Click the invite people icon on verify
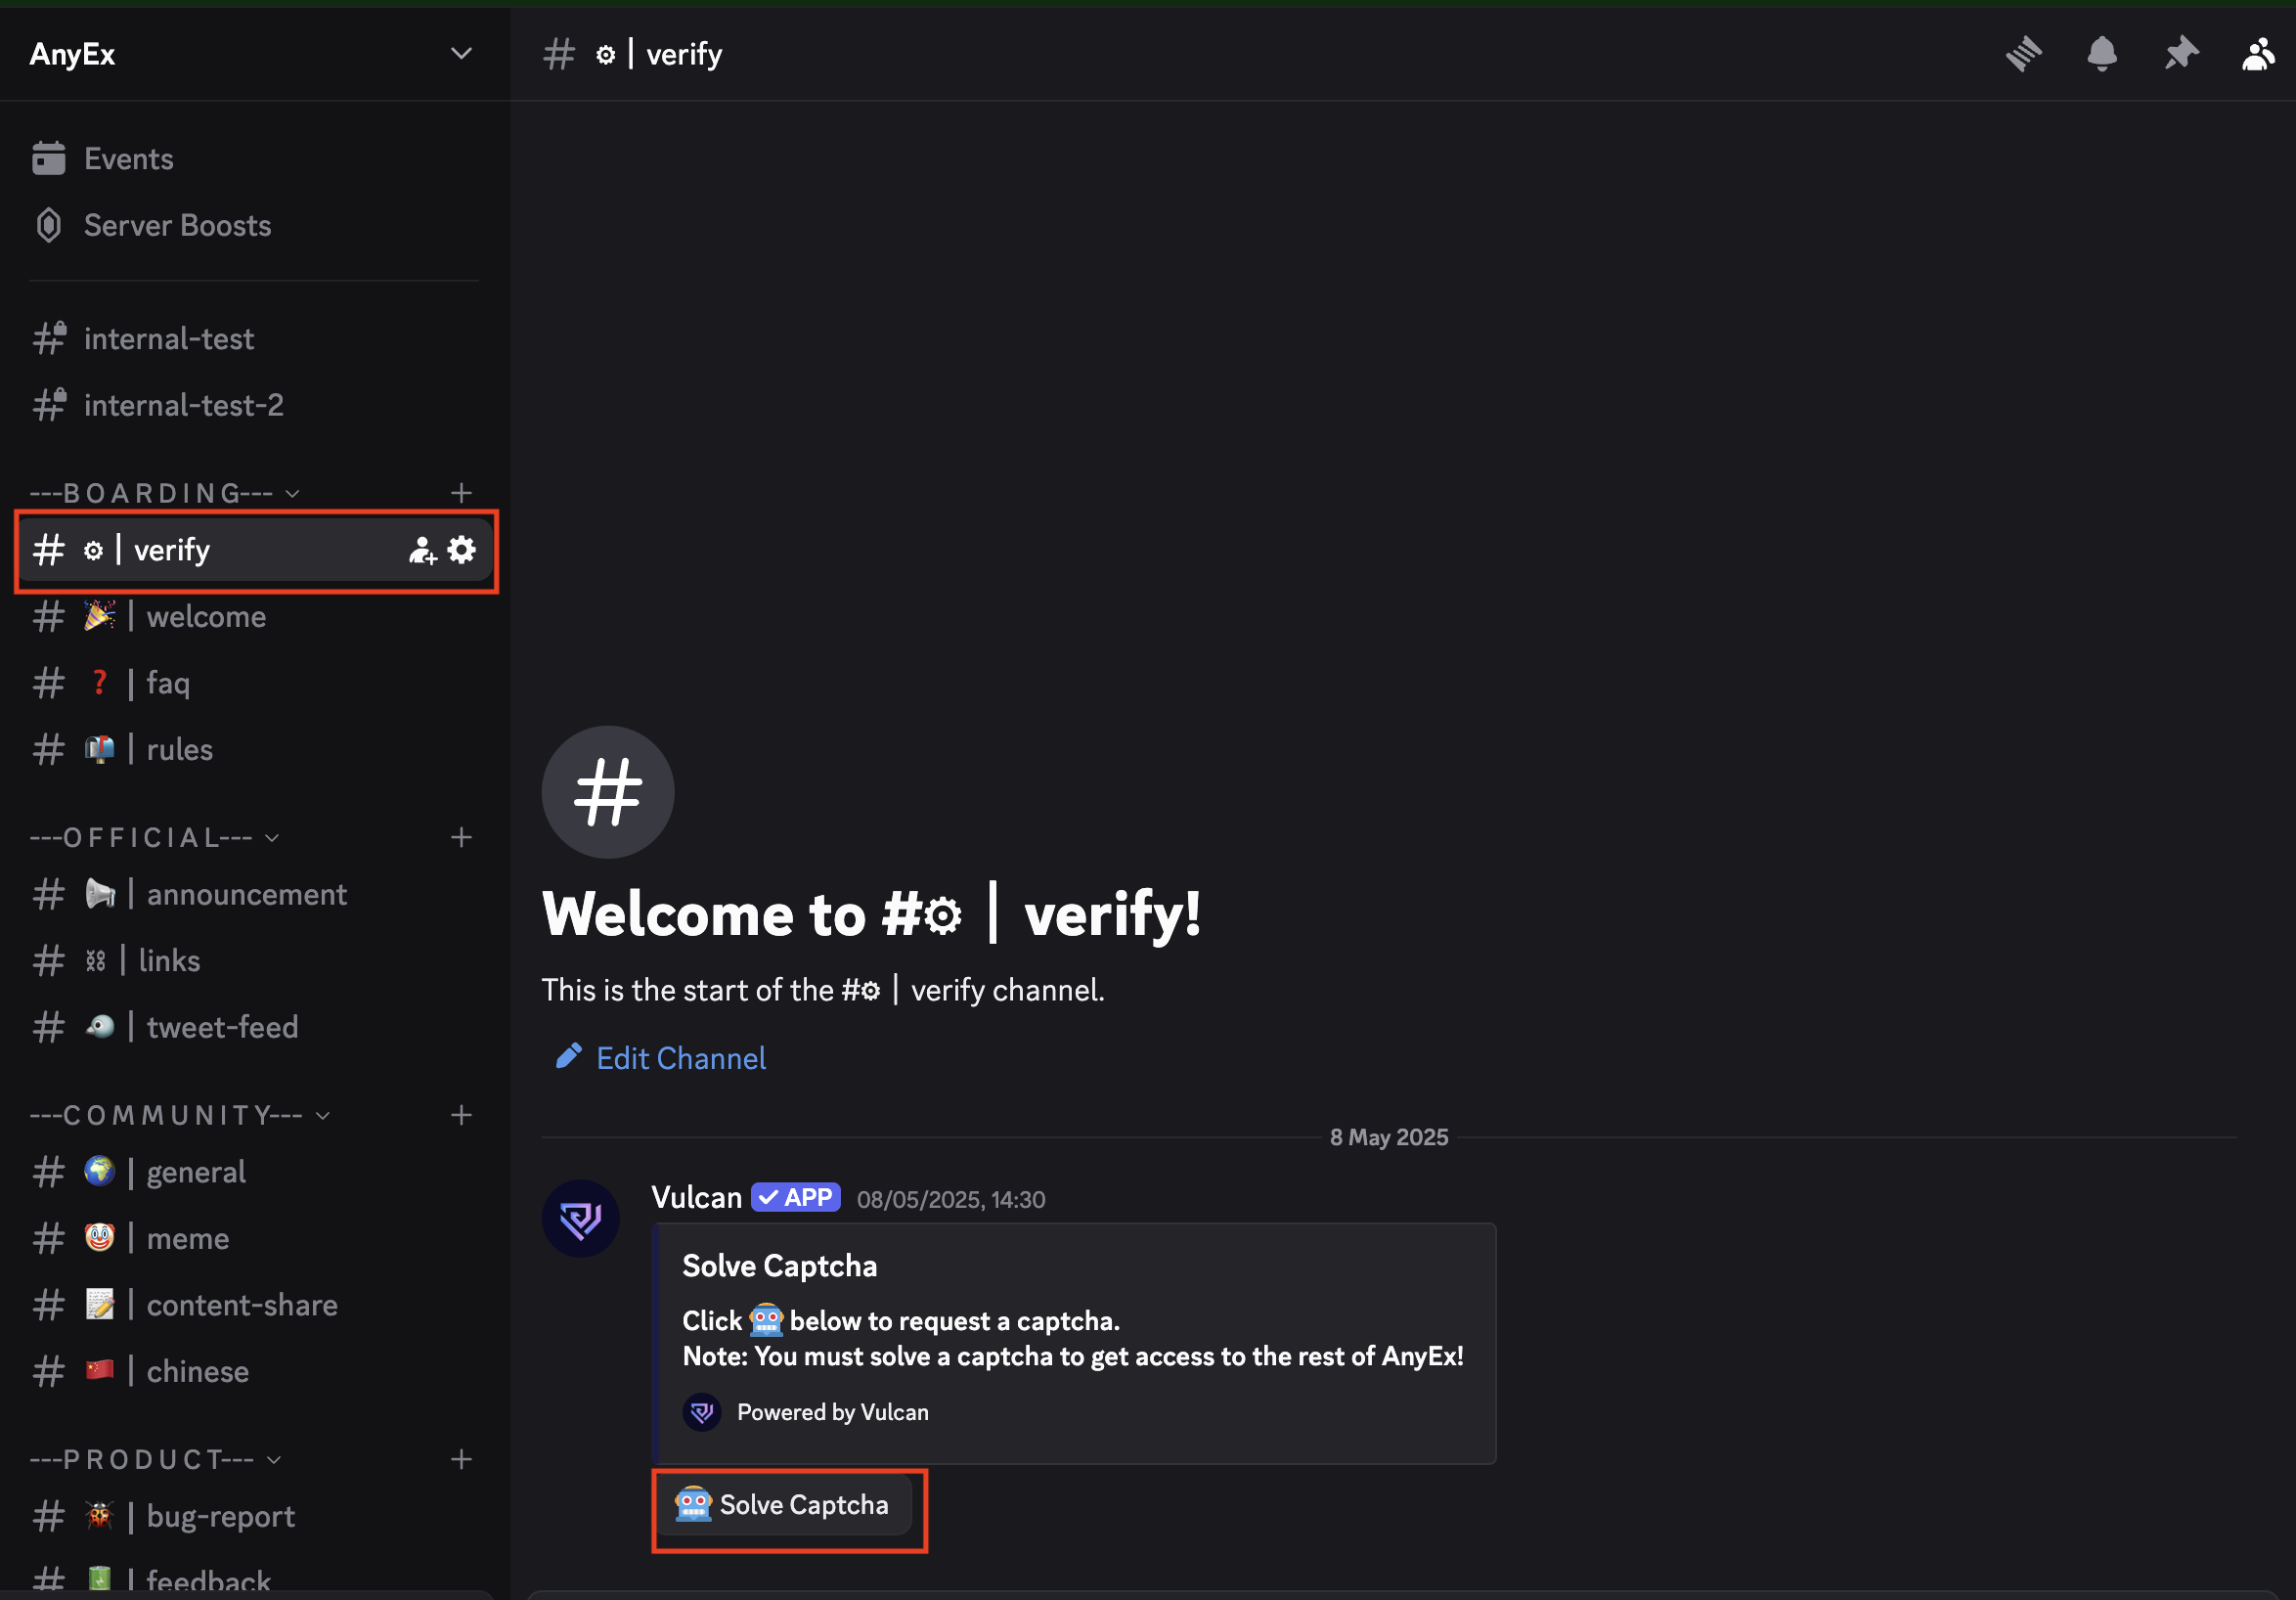Image resolution: width=2296 pixels, height=1600 pixels. click(422, 550)
